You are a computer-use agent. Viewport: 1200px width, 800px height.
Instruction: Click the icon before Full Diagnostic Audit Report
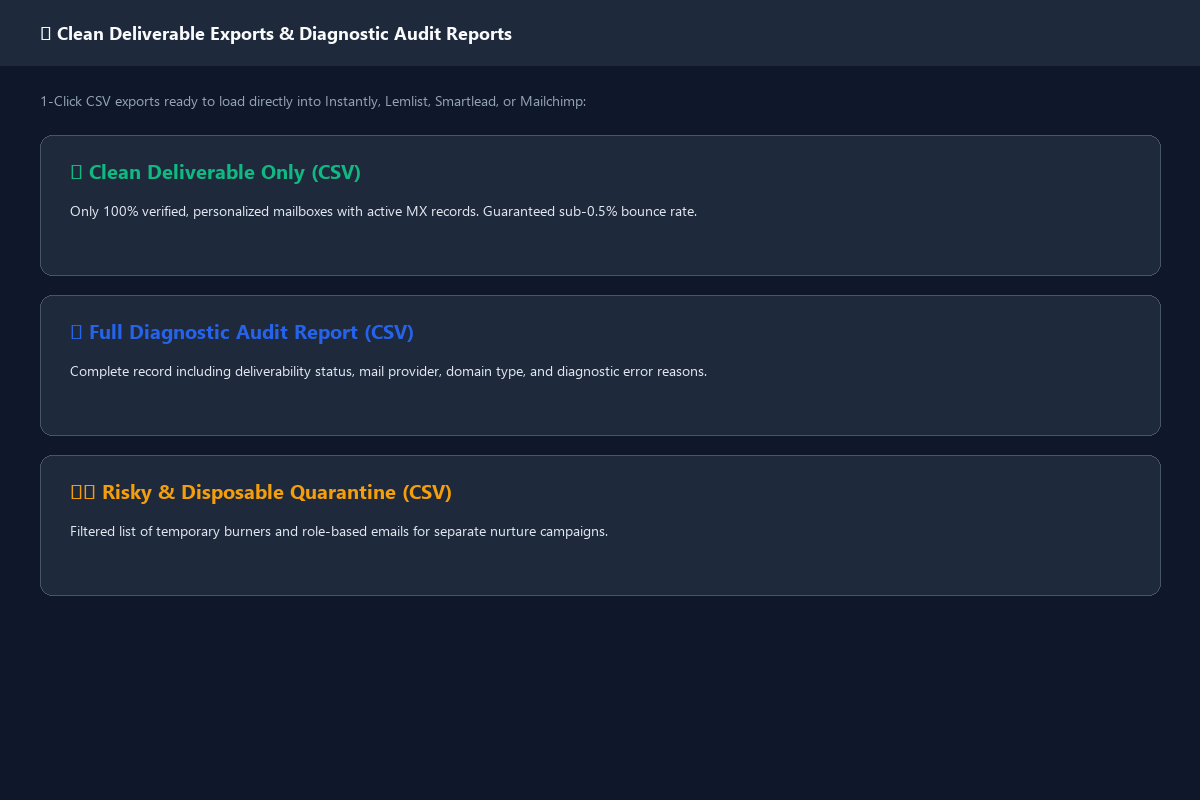(x=76, y=332)
